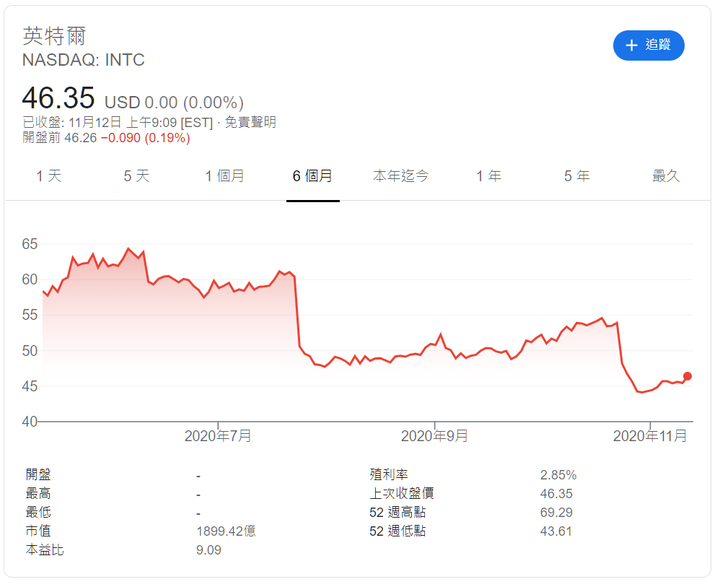Screen dimensions: 720x587
Task: Click the 市值 value 1899.42億
Action: pos(226,531)
